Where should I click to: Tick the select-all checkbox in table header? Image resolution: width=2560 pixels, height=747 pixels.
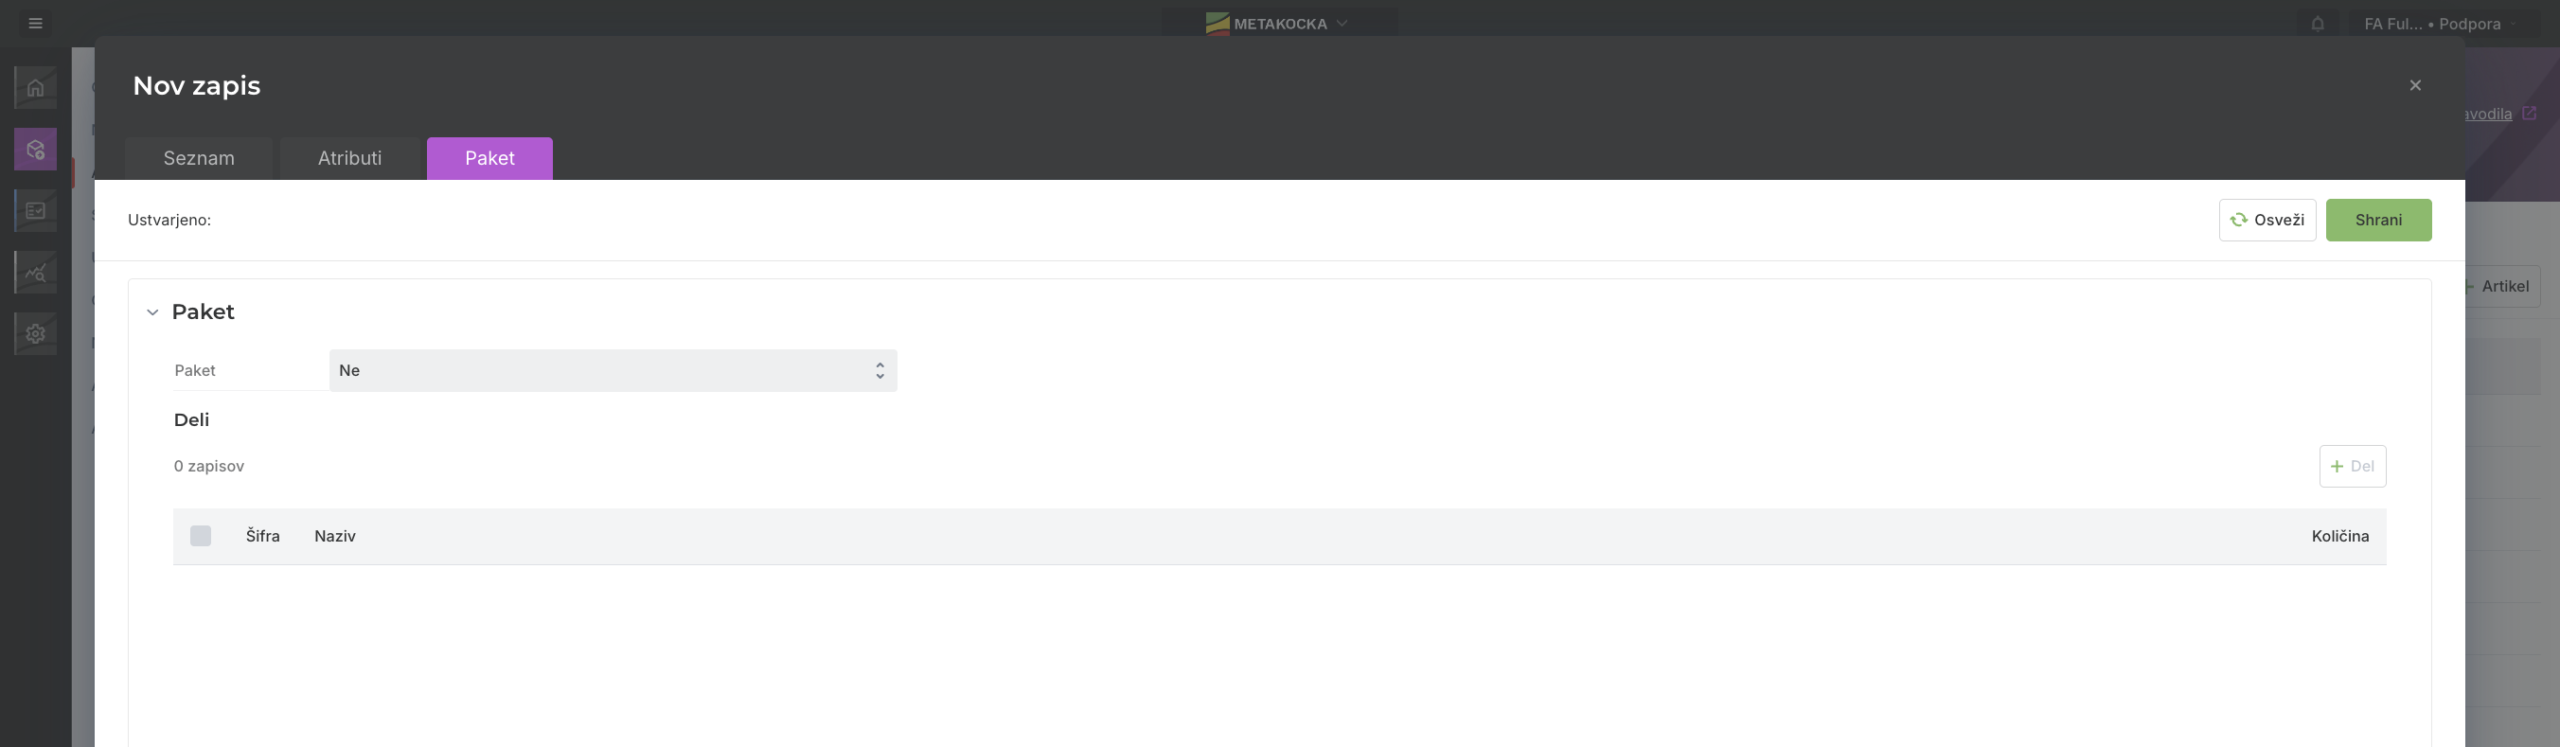(201, 536)
